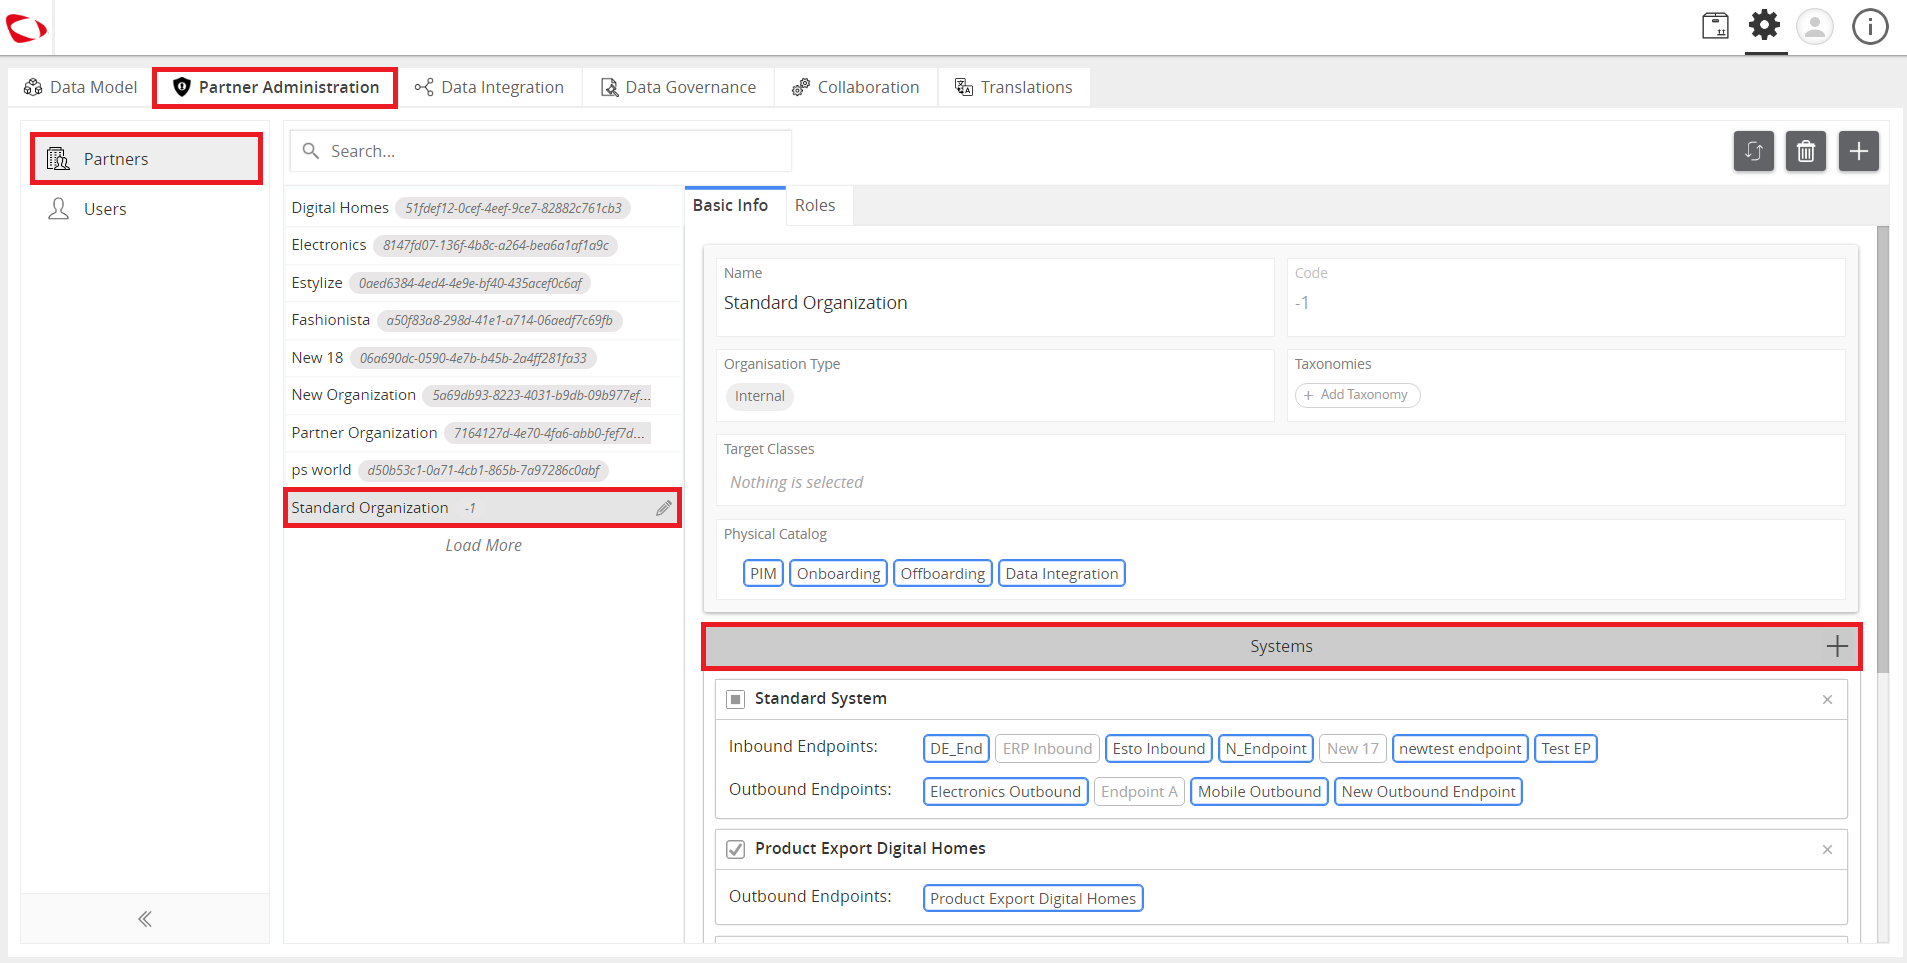Select New Organization partner row
The image size is (1907, 963).
click(x=484, y=395)
